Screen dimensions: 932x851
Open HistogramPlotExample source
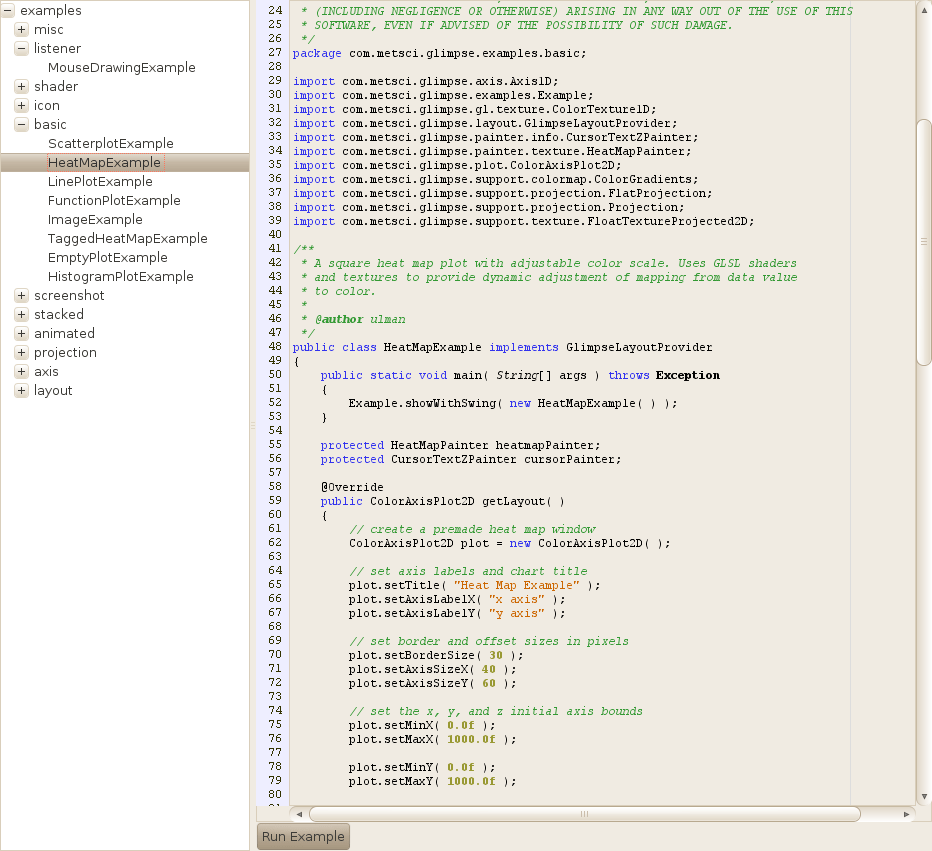coord(121,277)
